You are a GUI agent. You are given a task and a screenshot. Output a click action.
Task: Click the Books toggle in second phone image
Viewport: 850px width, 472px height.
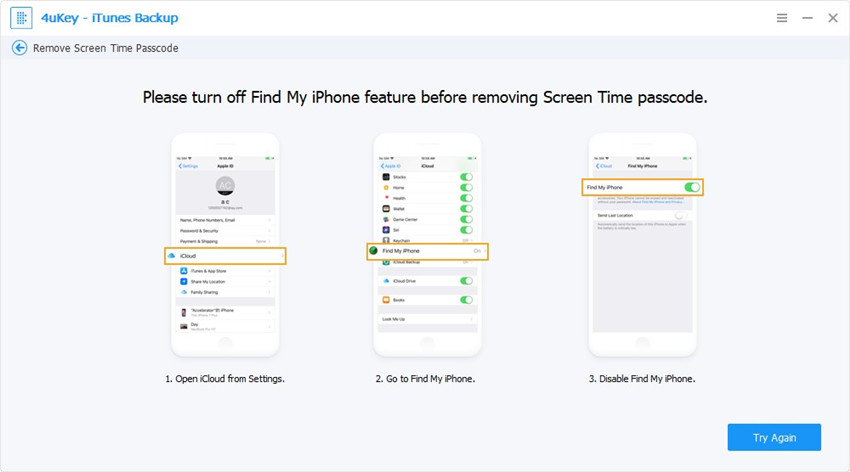coord(466,300)
